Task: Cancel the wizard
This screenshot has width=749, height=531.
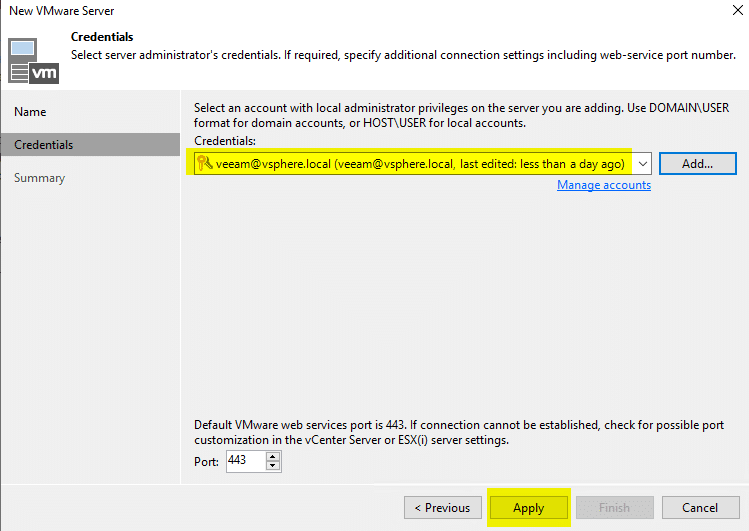Action: [x=700, y=508]
